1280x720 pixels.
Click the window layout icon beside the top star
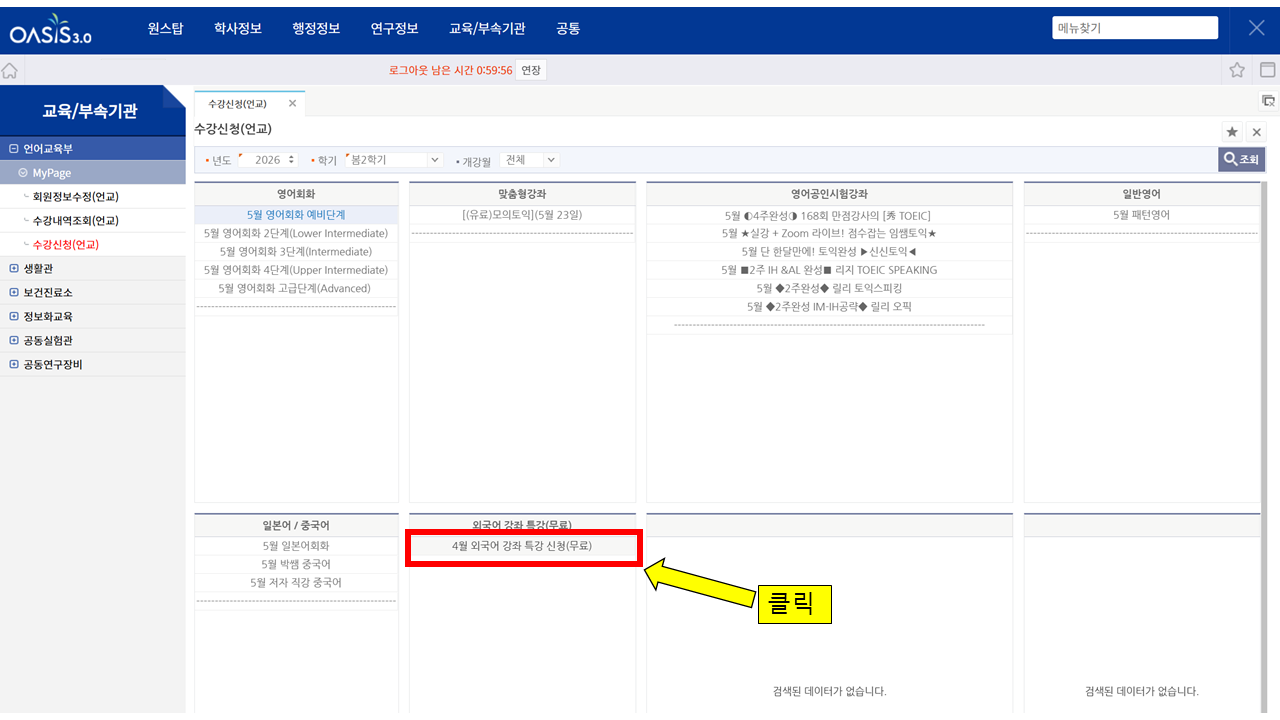(1267, 70)
